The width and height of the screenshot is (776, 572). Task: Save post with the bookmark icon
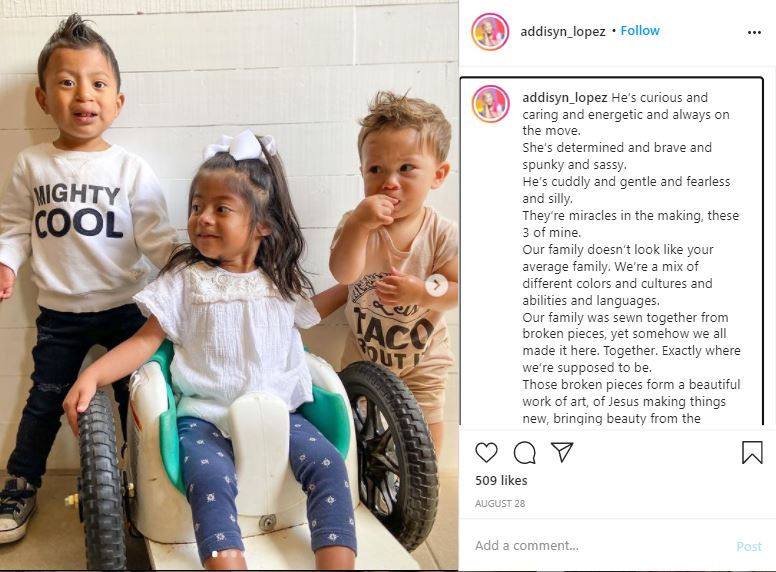click(752, 452)
